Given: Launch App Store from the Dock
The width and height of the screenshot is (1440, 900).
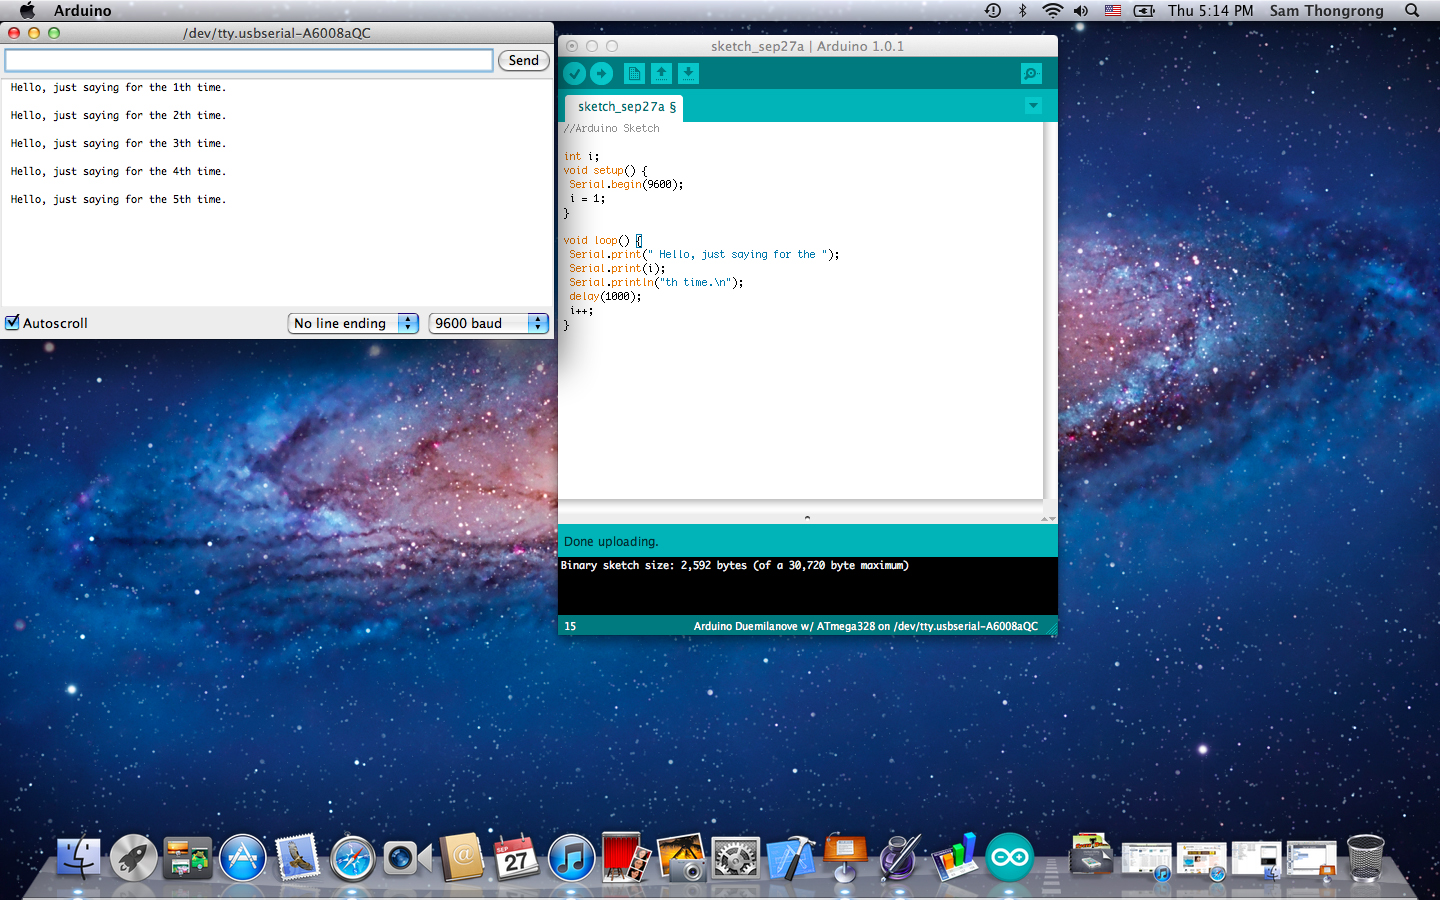Looking at the screenshot, I should click(243, 858).
